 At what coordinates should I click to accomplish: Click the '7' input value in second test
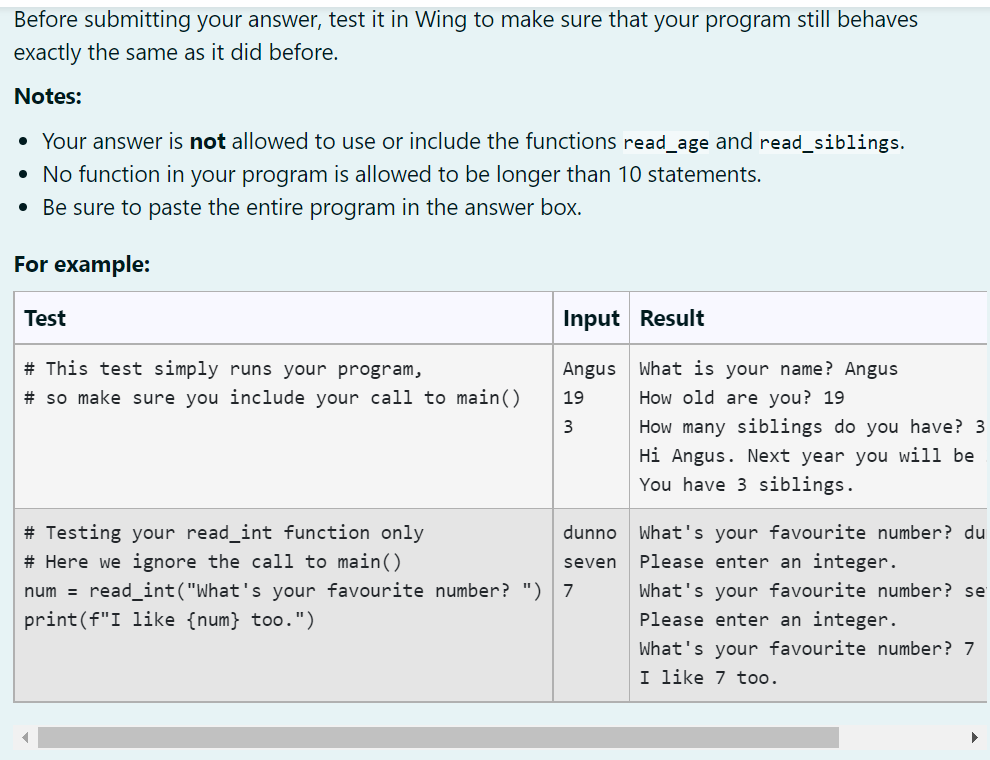(x=568, y=591)
